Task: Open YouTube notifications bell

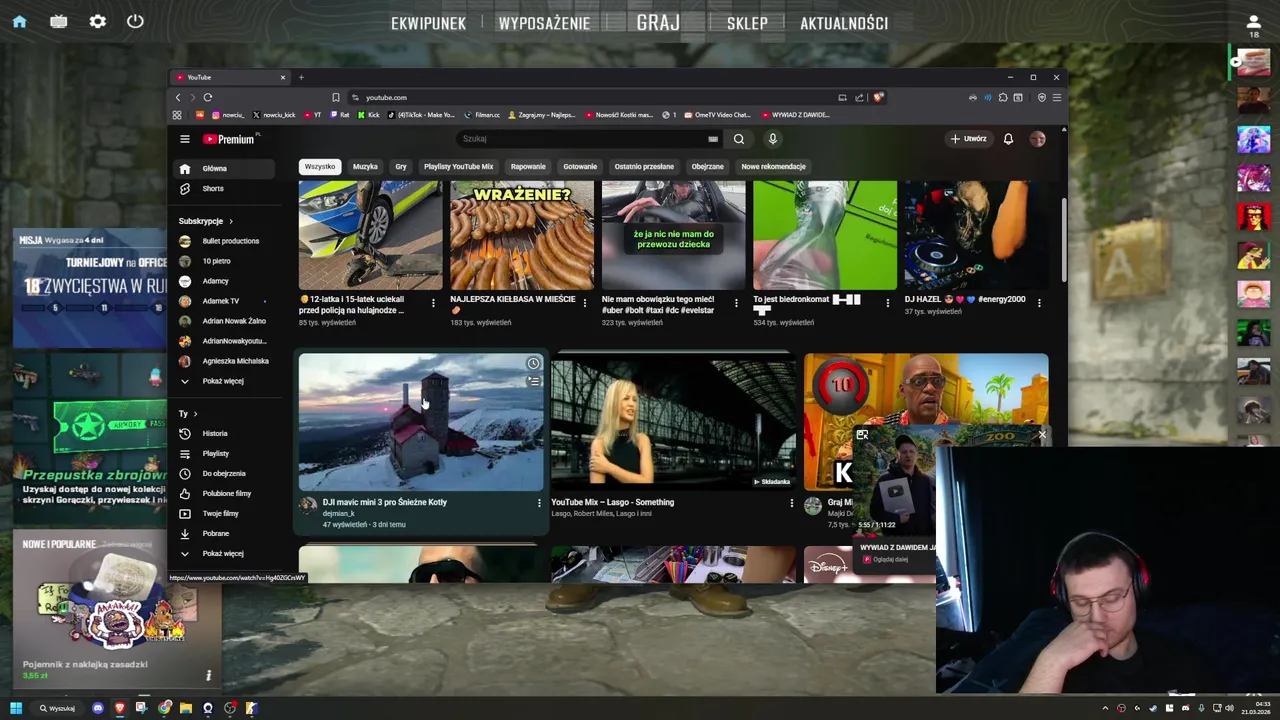Action: [x=1008, y=139]
